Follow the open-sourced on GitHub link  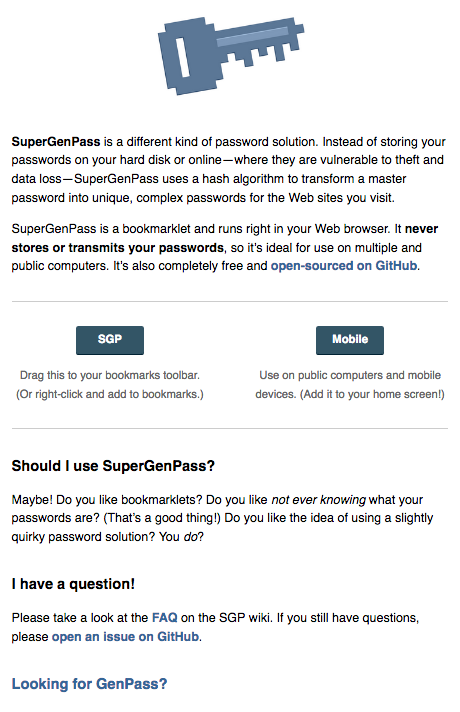coord(344,266)
